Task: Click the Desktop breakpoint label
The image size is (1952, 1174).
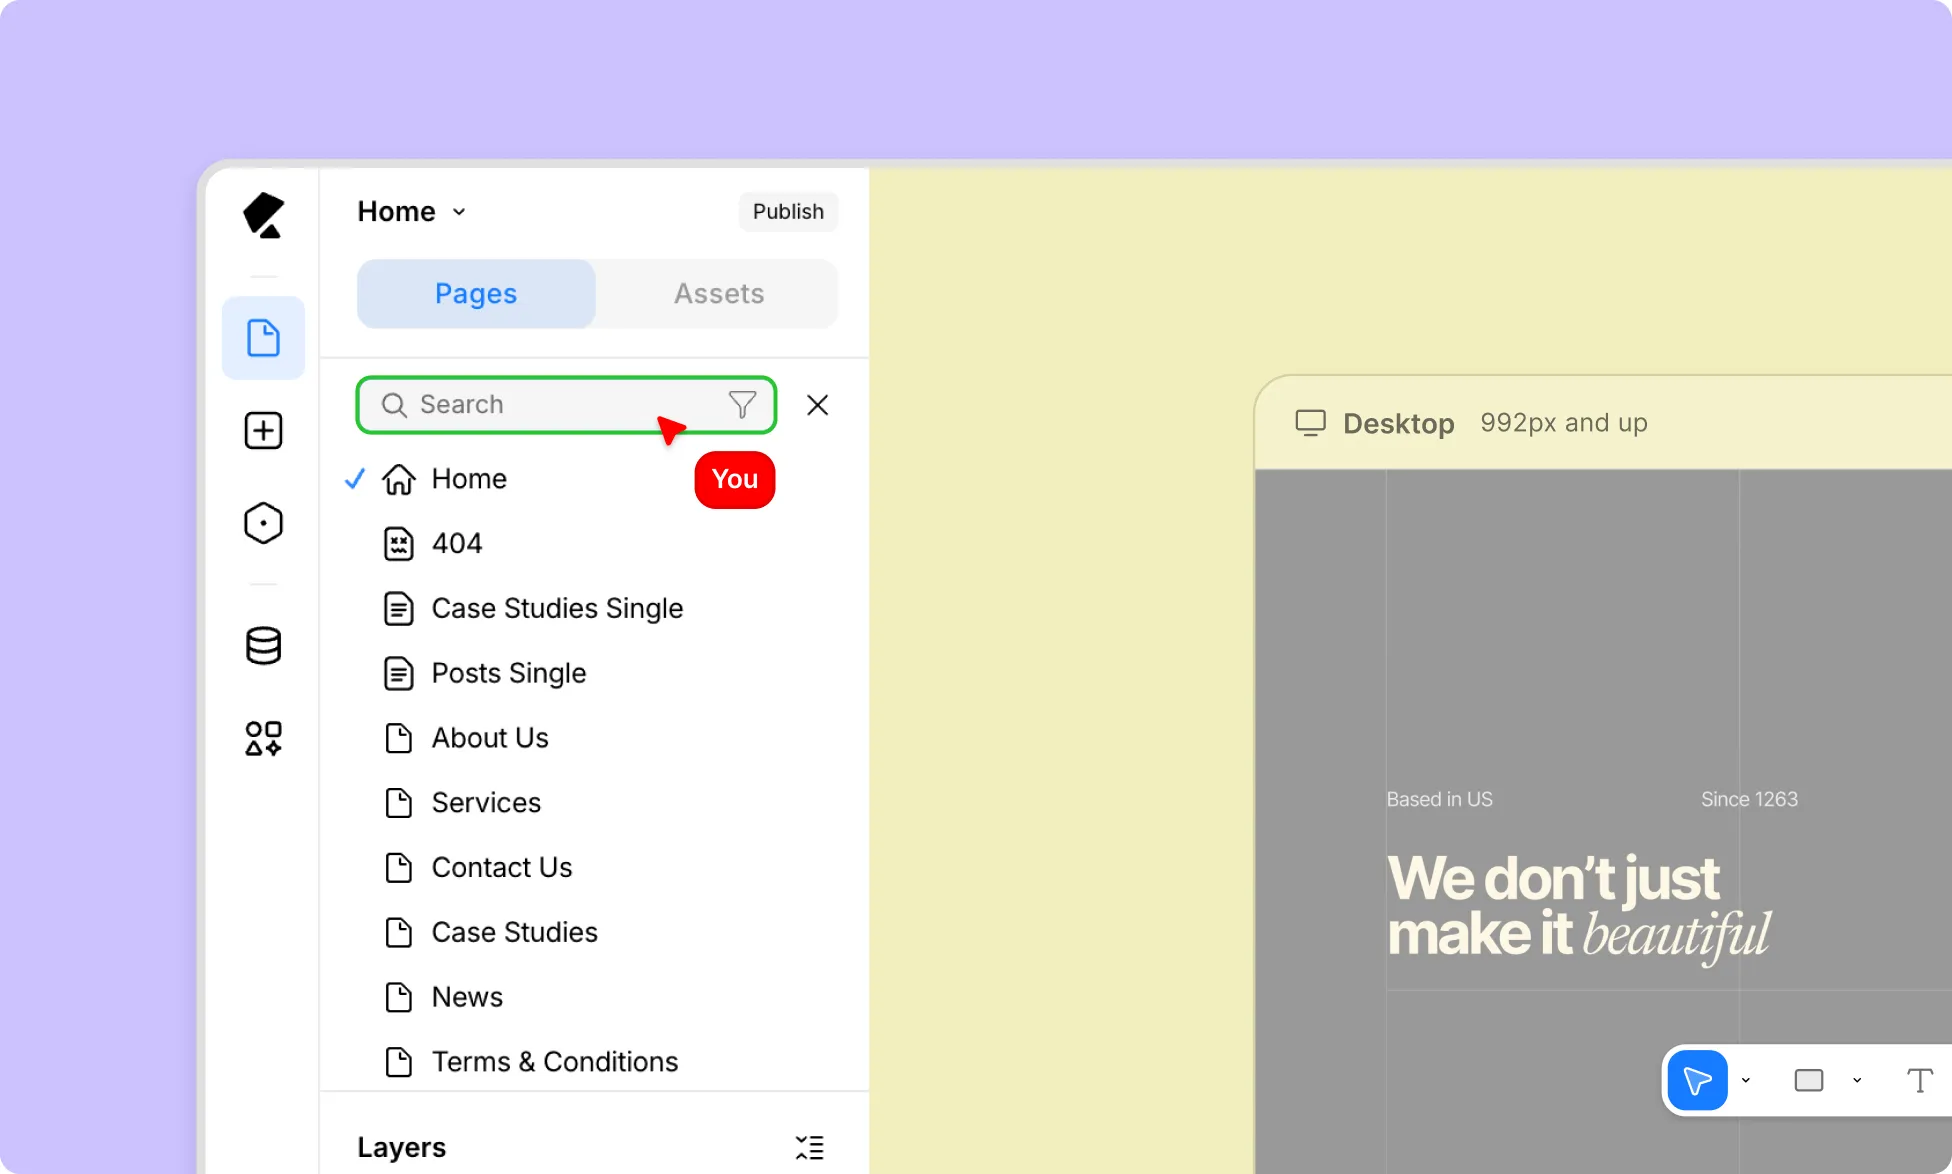Action: pyautogui.click(x=1399, y=424)
